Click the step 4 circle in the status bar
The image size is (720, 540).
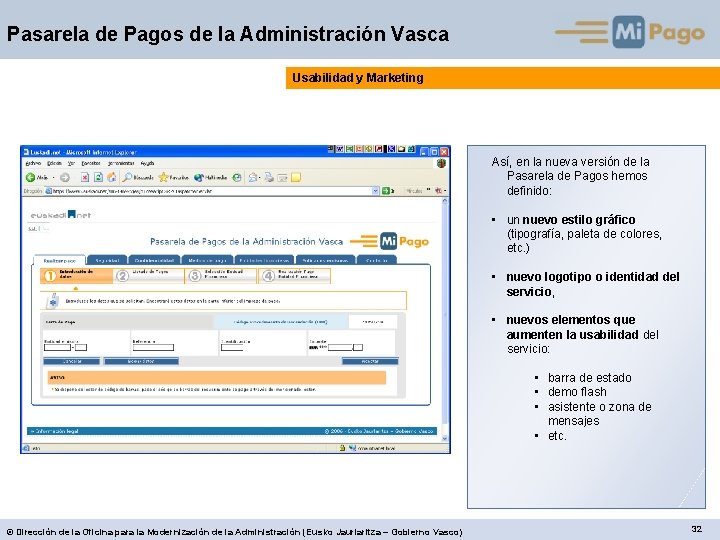tap(268, 276)
